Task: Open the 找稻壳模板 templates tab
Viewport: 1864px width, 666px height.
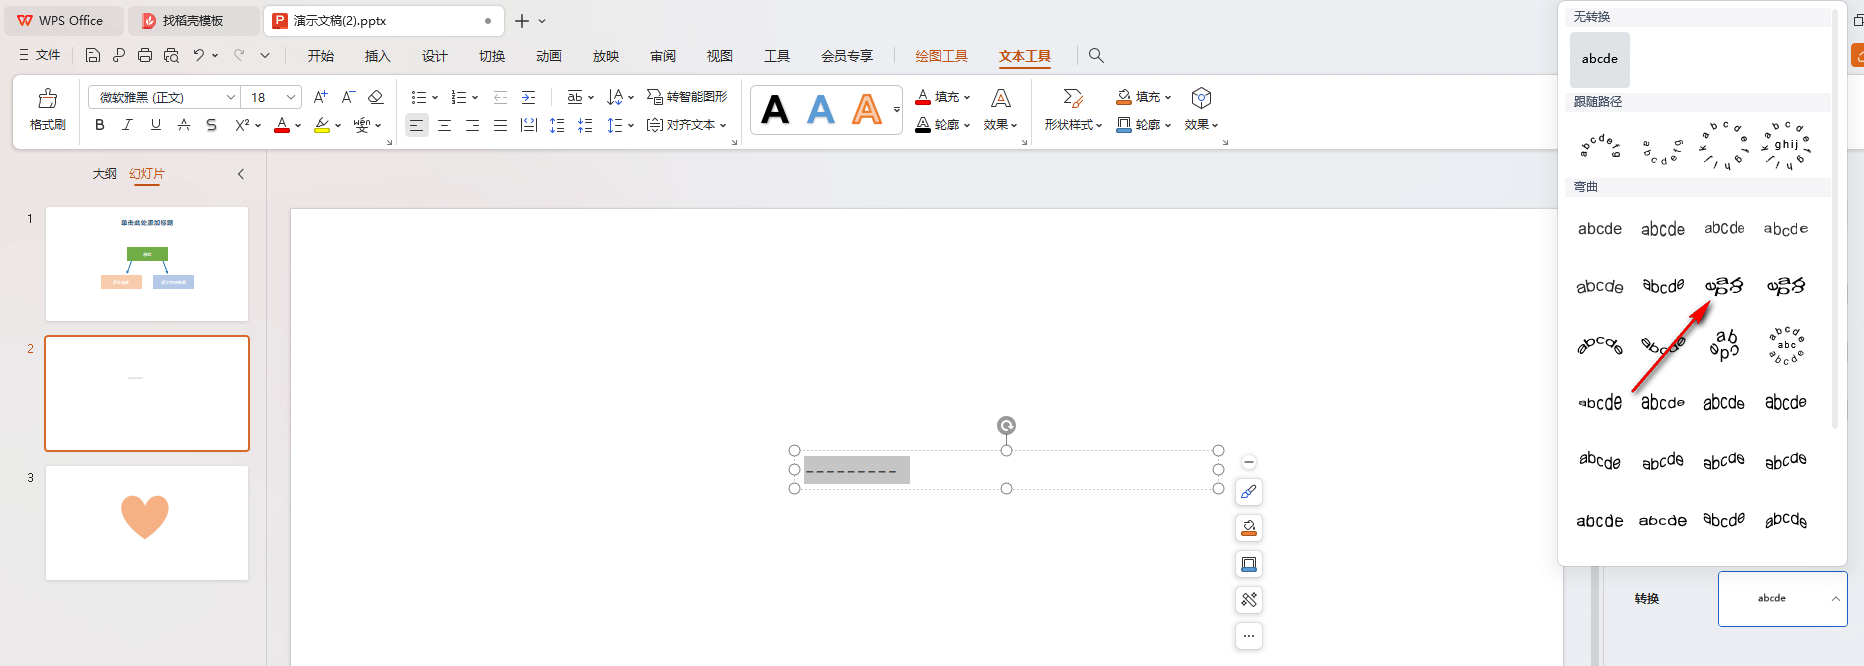Action: [194, 20]
